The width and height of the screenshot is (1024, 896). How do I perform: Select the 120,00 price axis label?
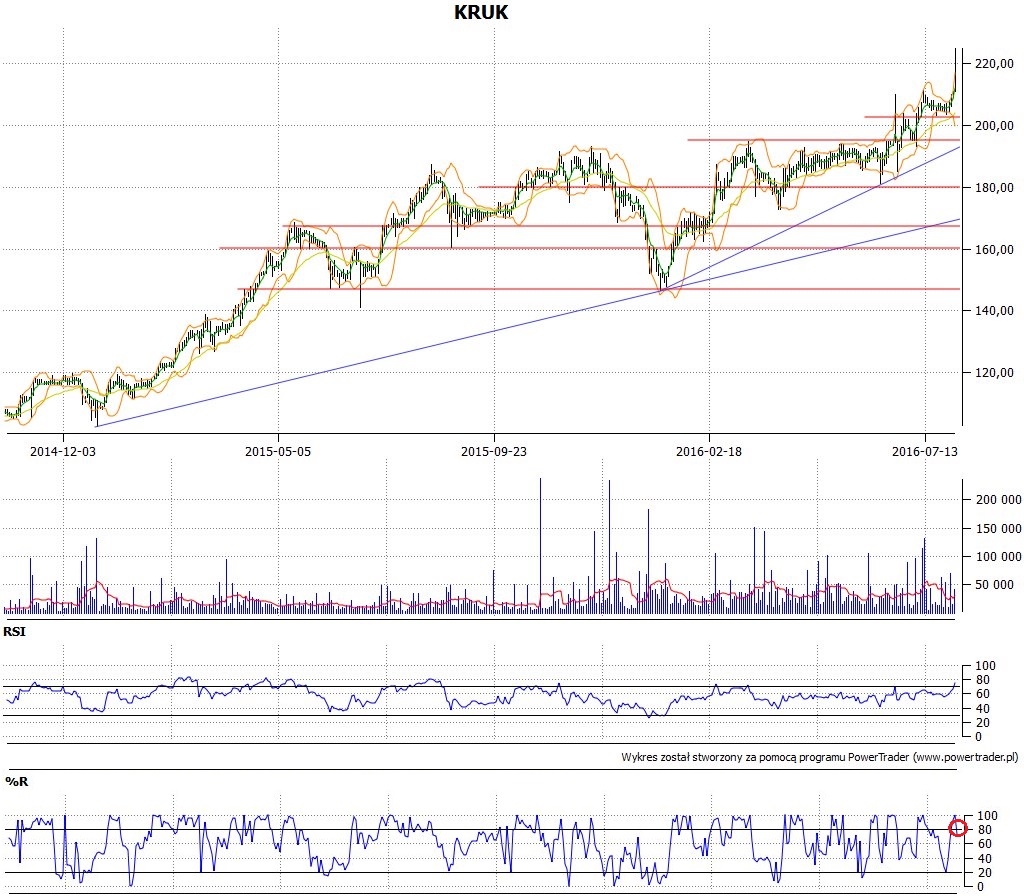994,373
